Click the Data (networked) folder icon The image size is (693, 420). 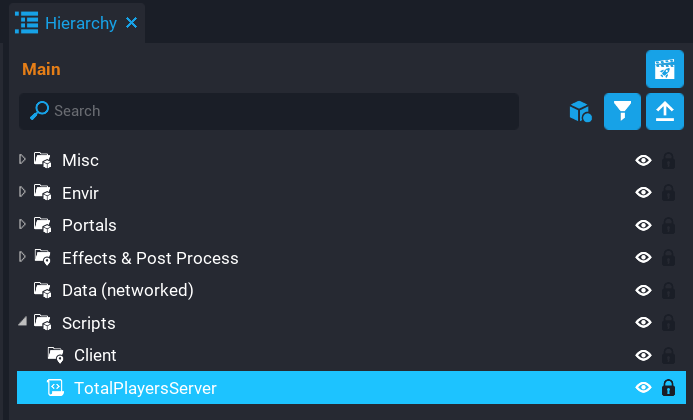(x=43, y=290)
